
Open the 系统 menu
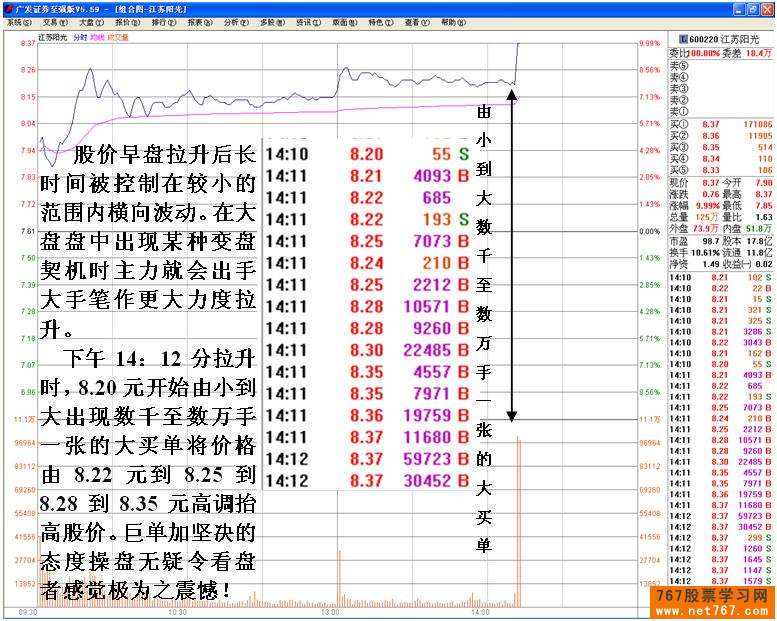[x=18, y=21]
